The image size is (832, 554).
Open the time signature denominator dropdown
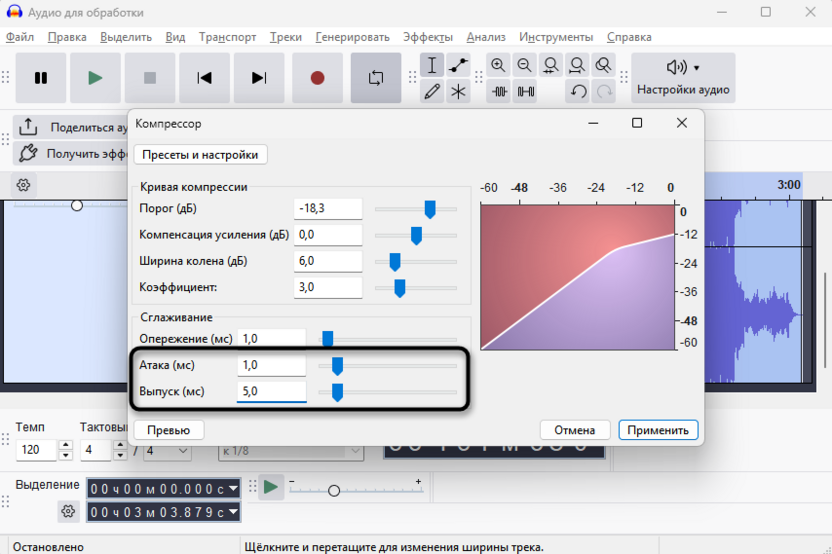coord(167,450)
